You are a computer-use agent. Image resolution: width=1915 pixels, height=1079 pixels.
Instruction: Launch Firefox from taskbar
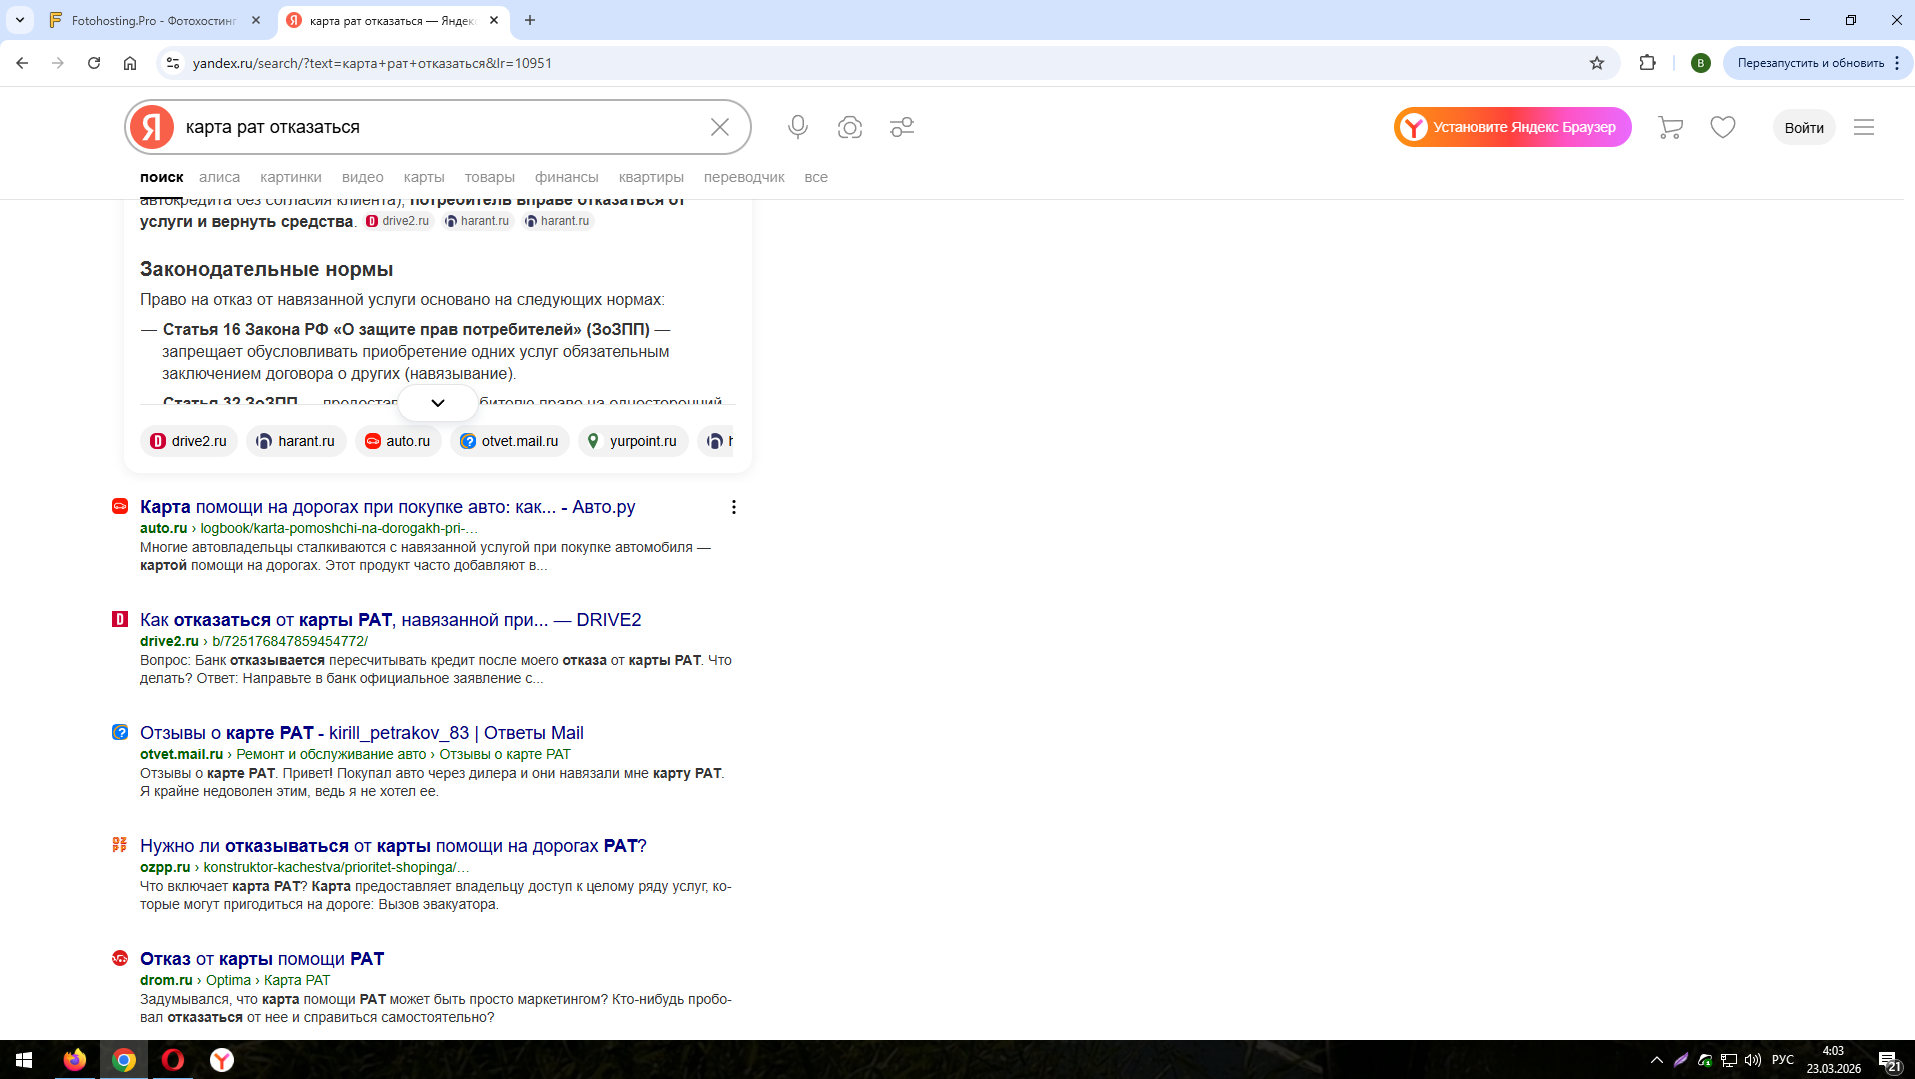75,1060
